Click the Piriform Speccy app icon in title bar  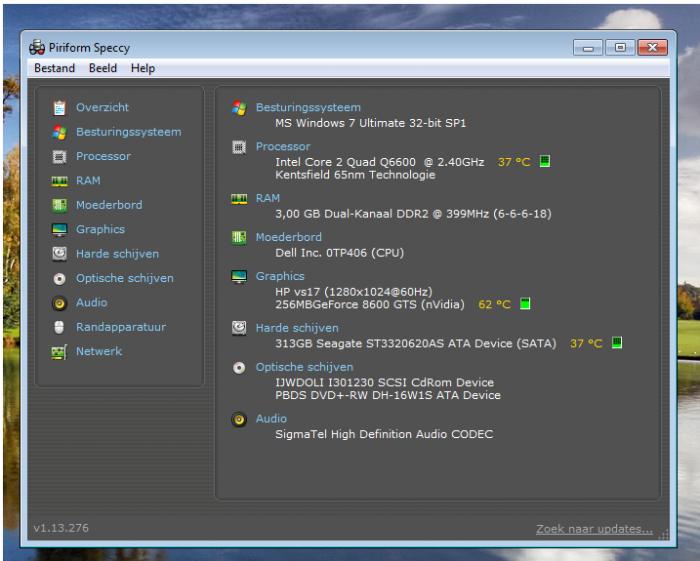point(37,47)
